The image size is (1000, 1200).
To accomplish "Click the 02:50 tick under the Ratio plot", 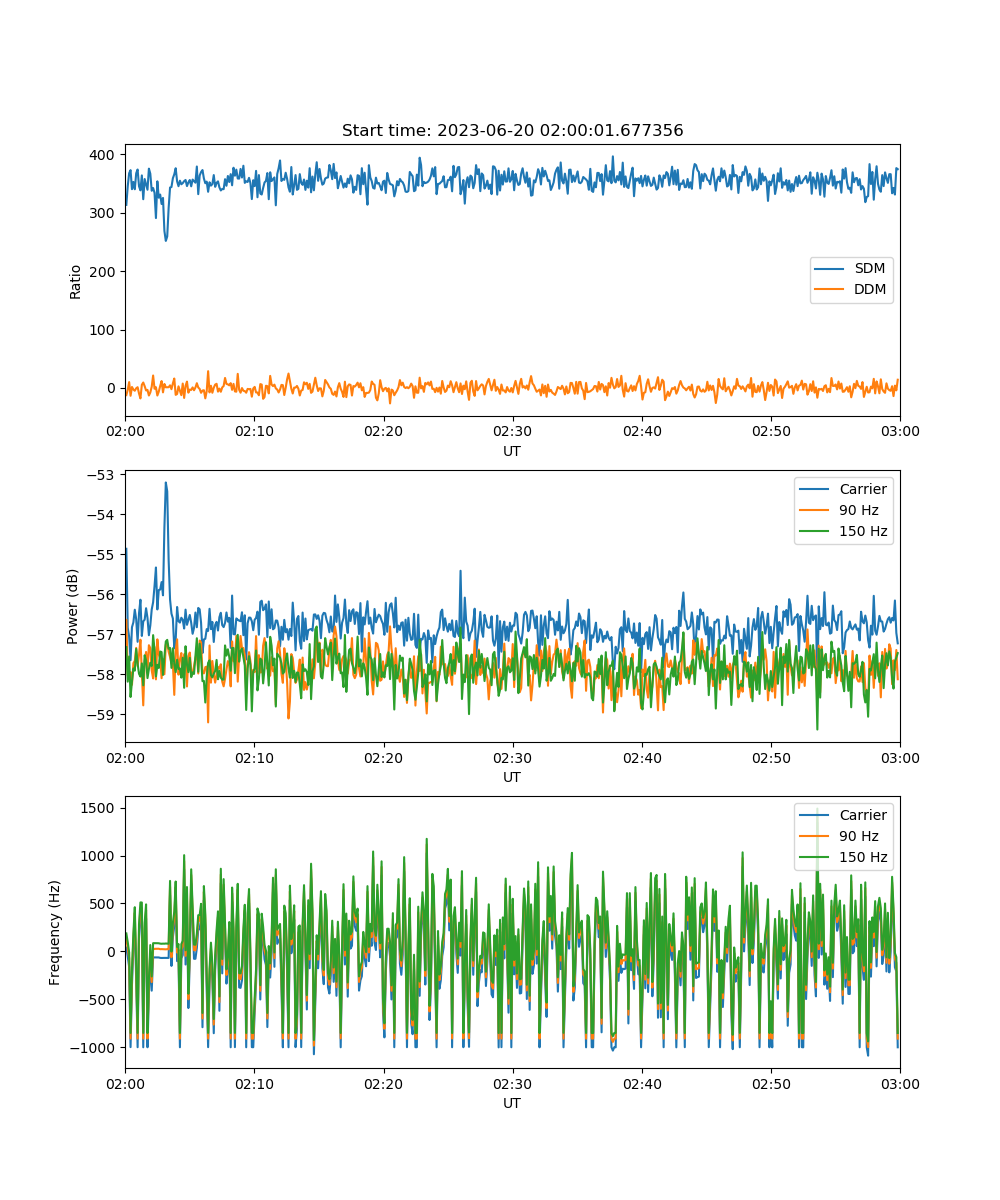I will click(771, 431).
